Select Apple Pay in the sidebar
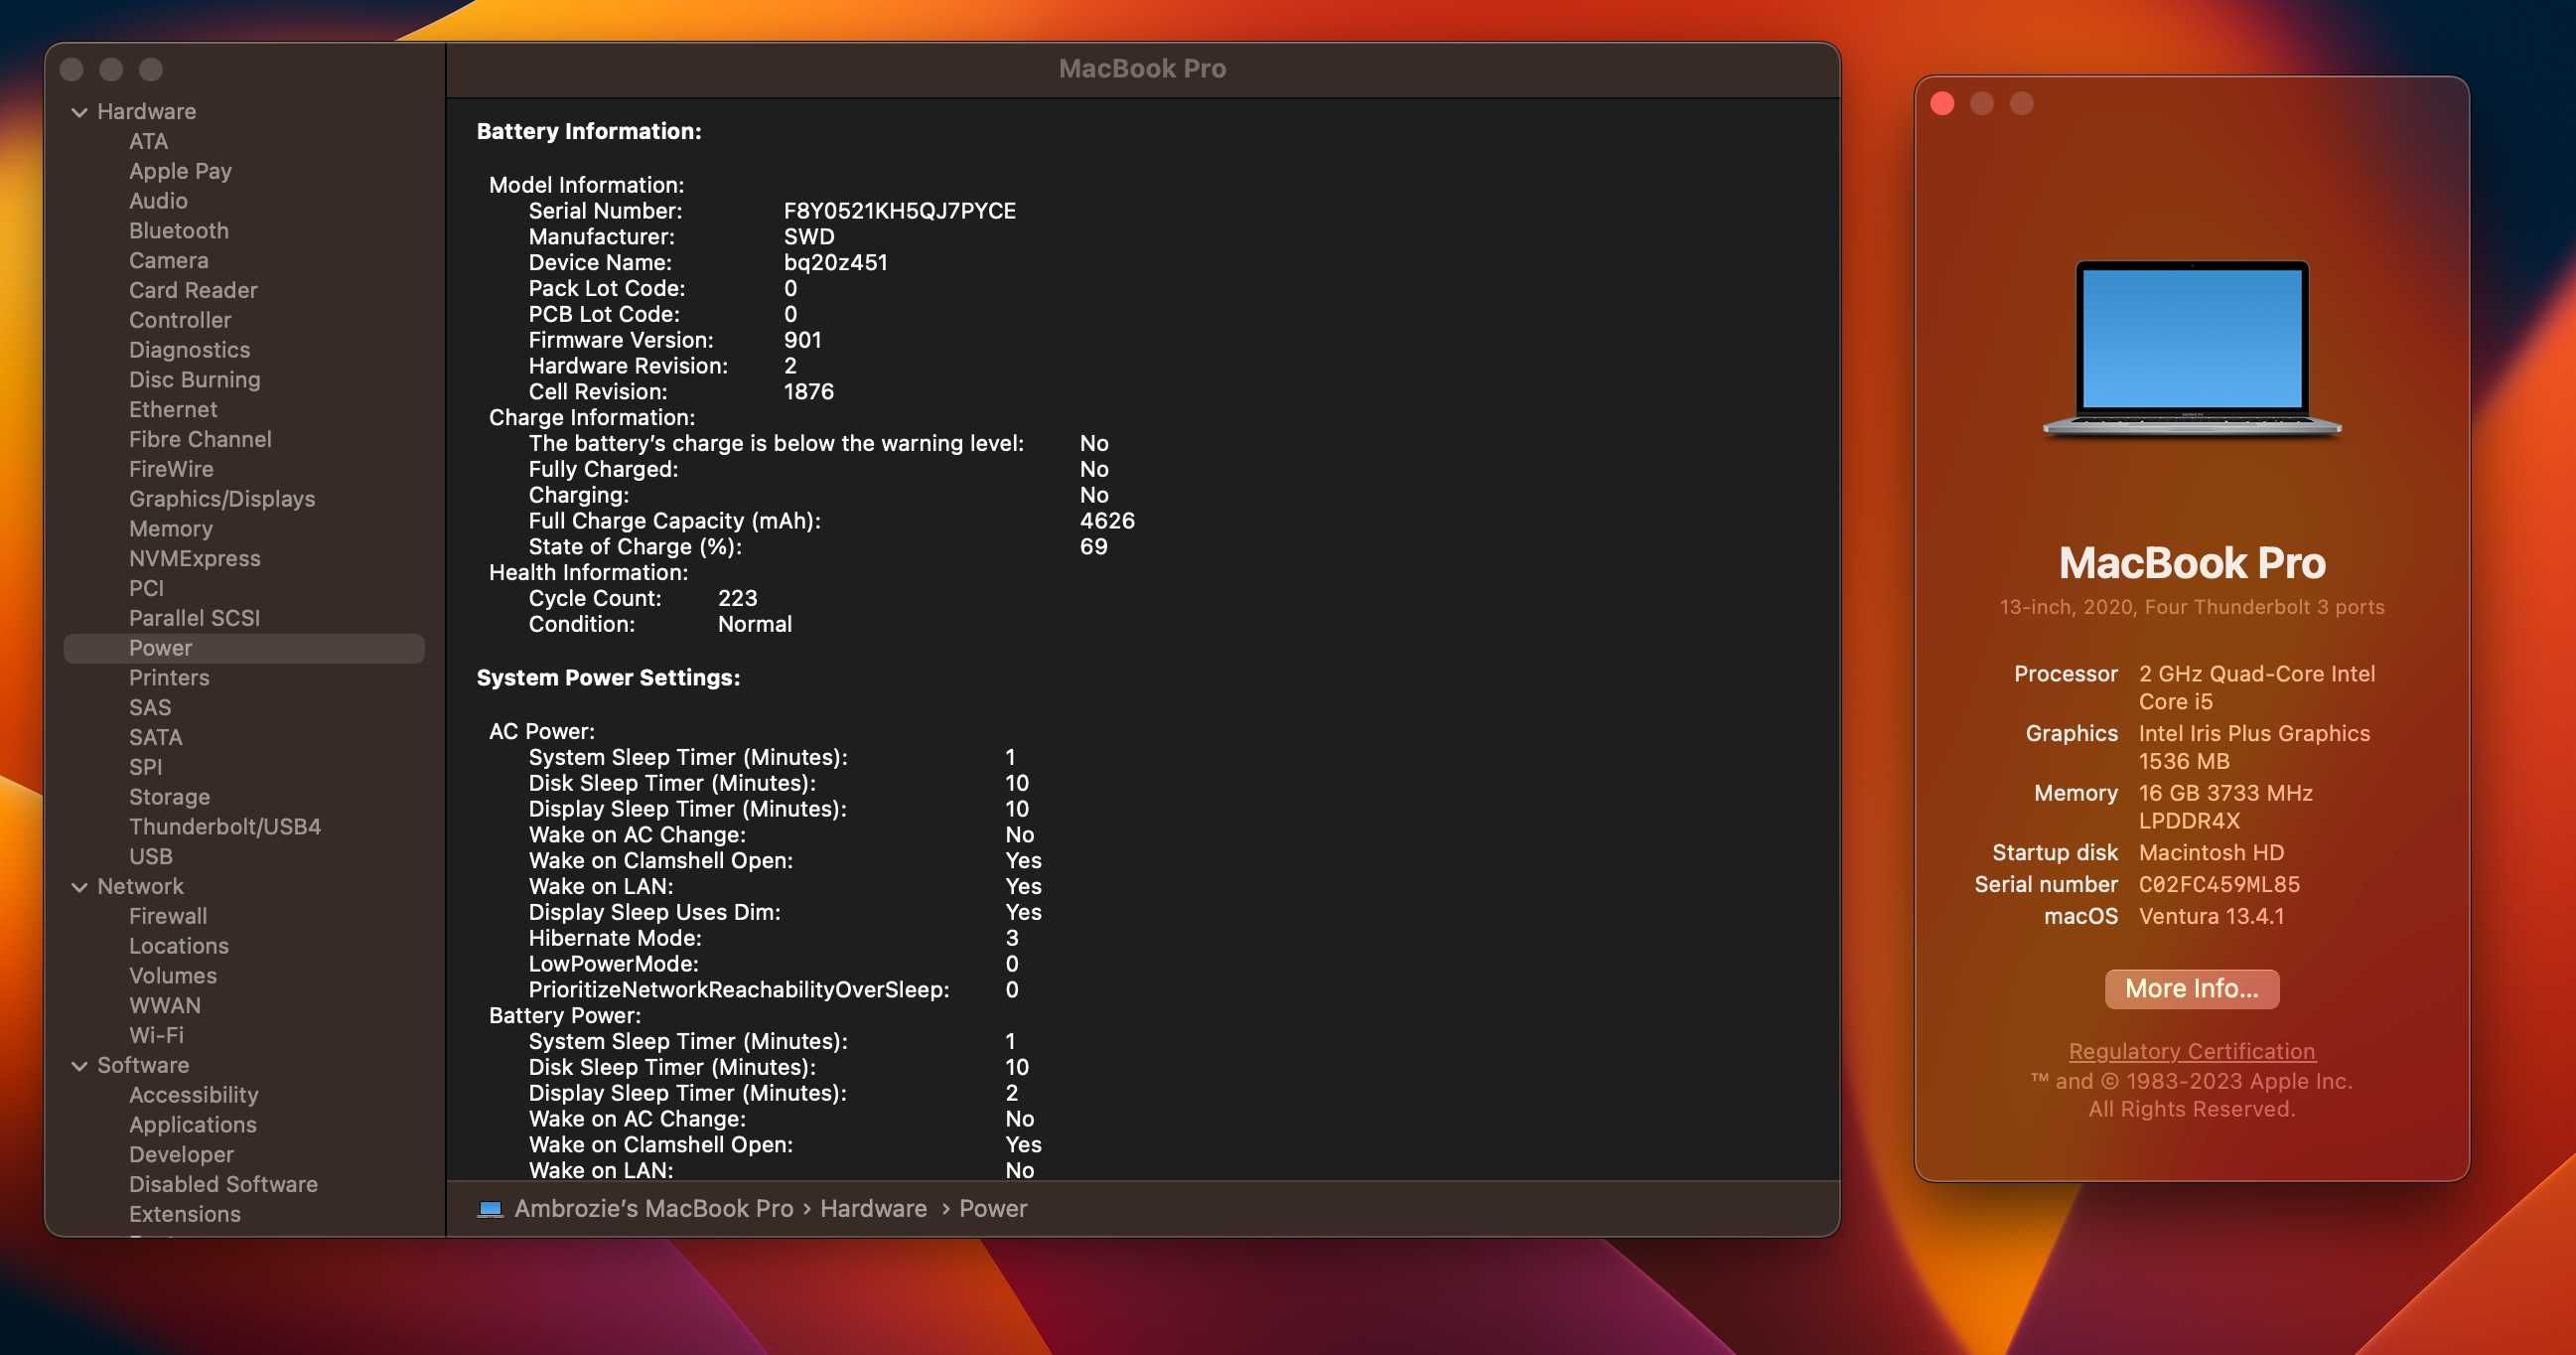Viewport: 2576px width, 1355px height. [180, 171]
